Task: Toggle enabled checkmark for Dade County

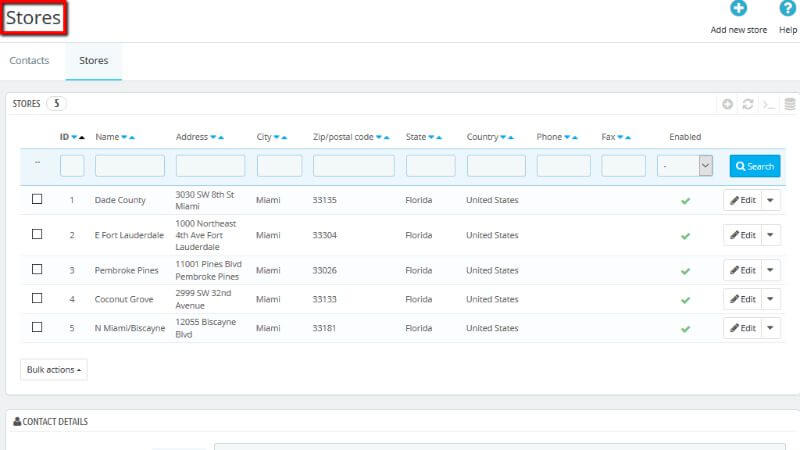Action: [685, 201]
